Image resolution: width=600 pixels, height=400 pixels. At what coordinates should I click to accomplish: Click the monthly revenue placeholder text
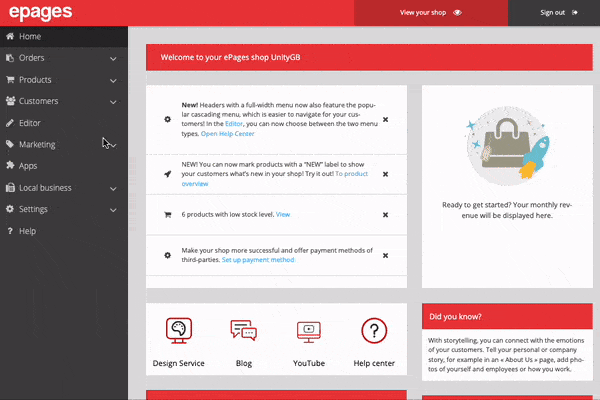pyautogui.click(x=507, y=210)
